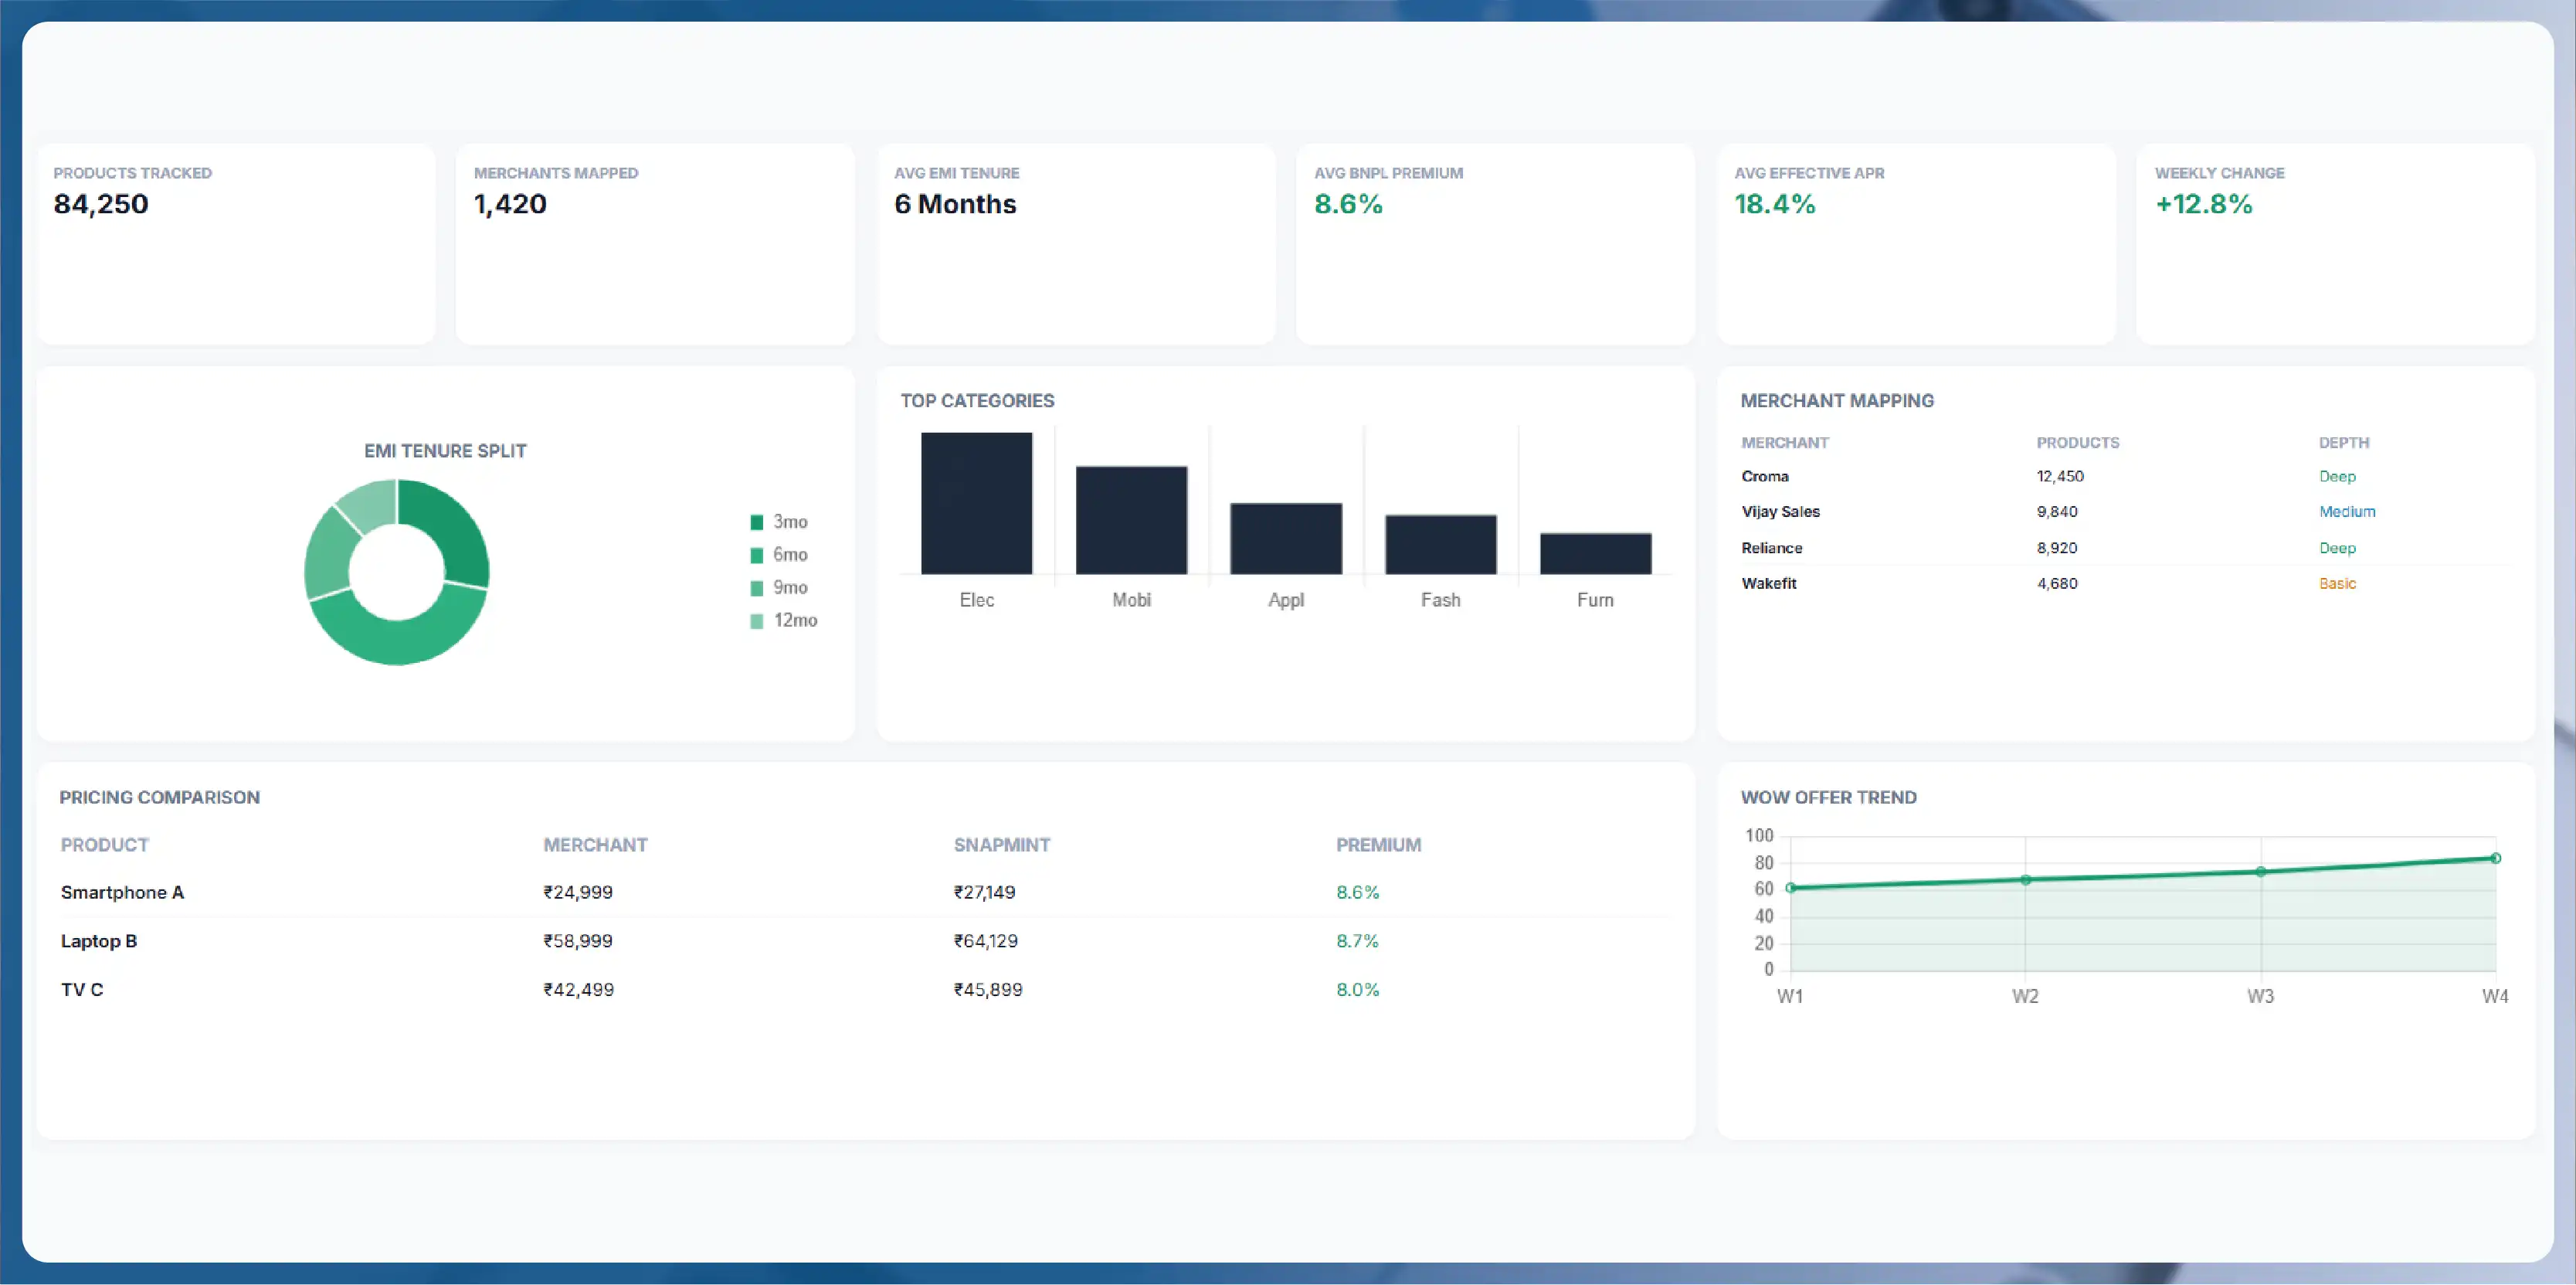Click the 9,840 products count
This screenshot has width=2576, height=1285.
[x=2057, y=512]
